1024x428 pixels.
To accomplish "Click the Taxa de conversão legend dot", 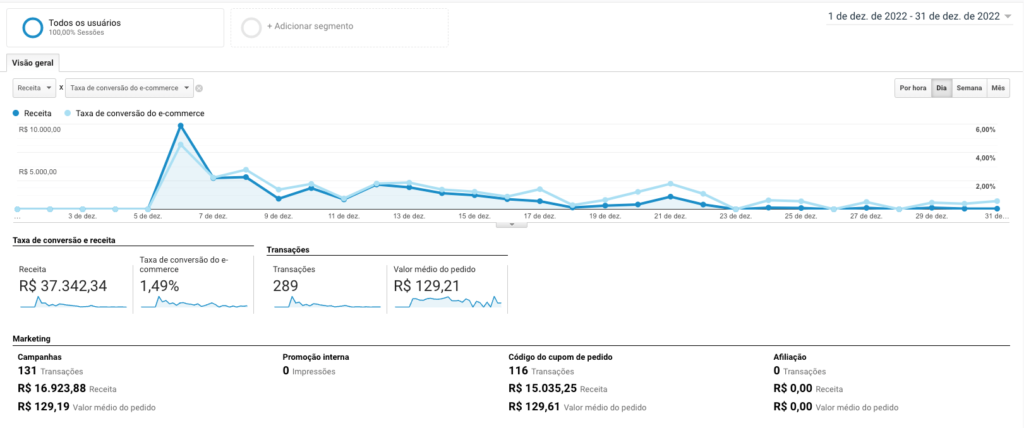I will [68, 113].
